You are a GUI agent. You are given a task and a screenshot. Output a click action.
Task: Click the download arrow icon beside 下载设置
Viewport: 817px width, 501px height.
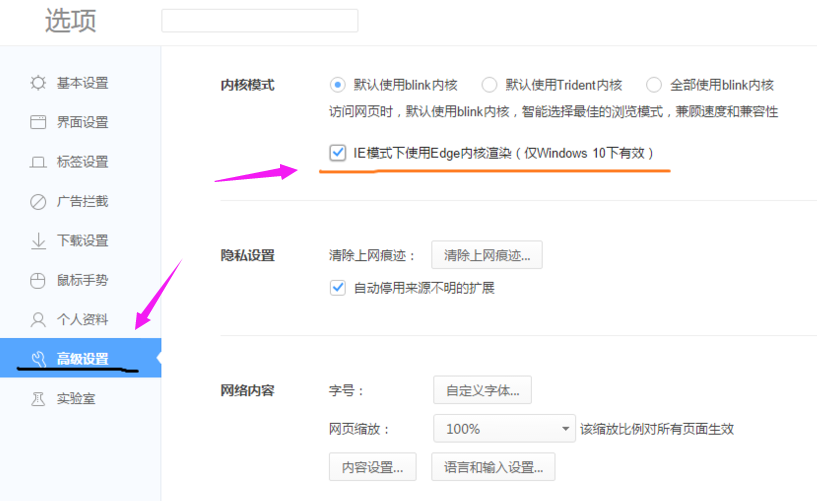pos(38,241)
